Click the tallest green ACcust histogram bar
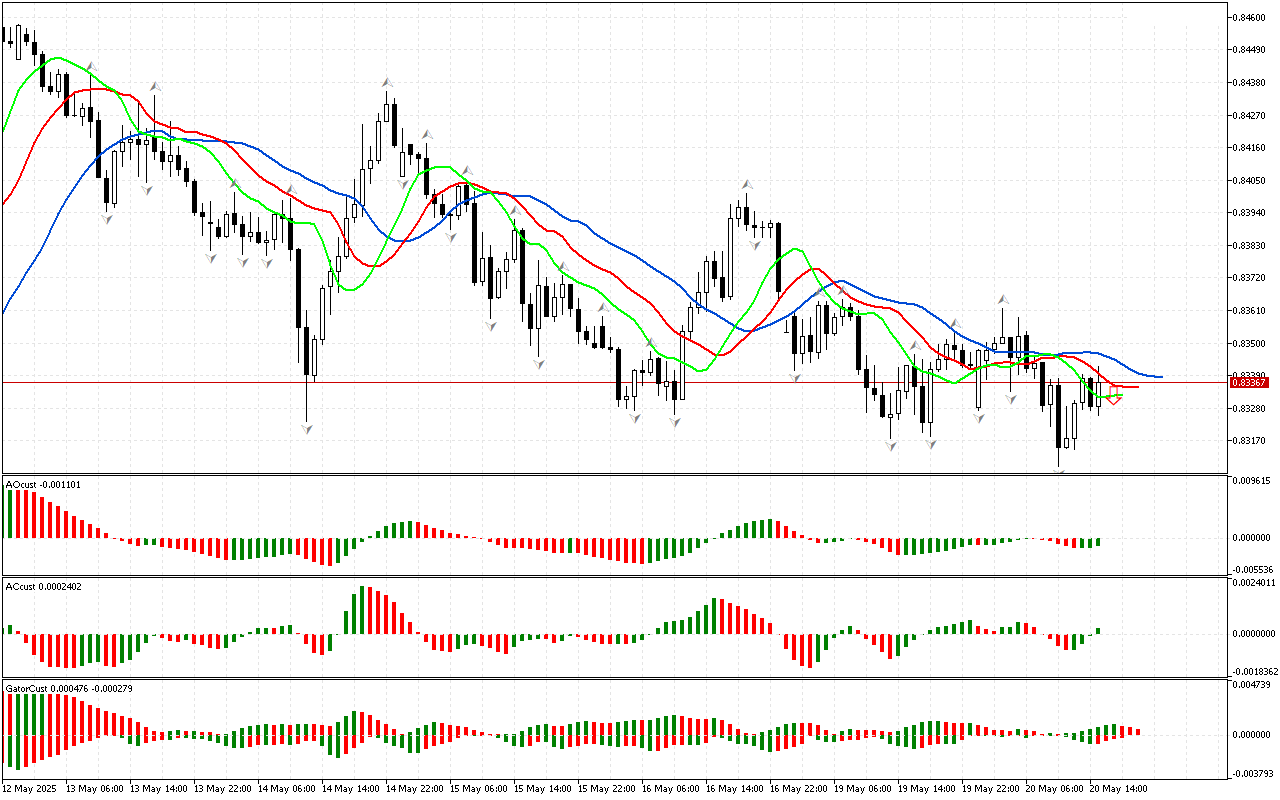Screen dimensions: 1280x800 pyautogui.click(x=363, y=610)
